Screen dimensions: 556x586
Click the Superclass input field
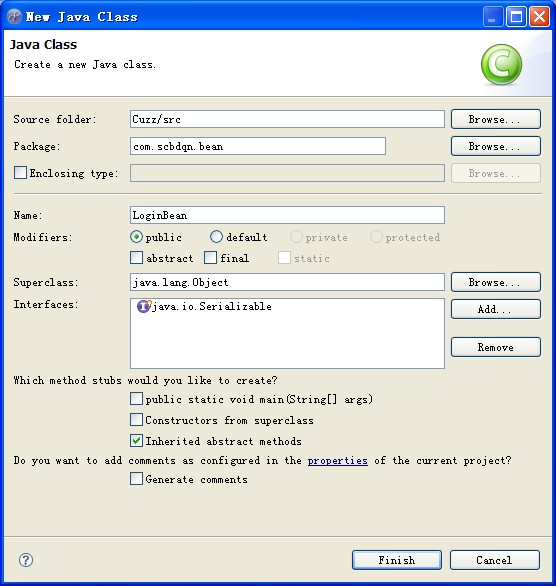(x=287, y=282)
